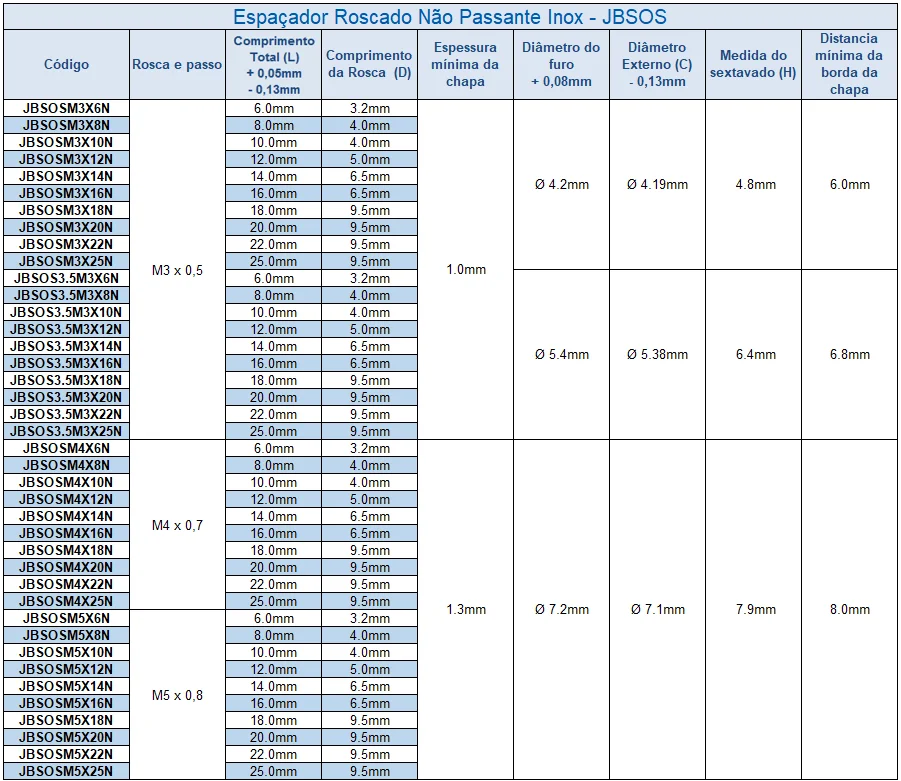
Task: Click the 'Comprimento da Rosca (D)' header
Action: point(369,64)
